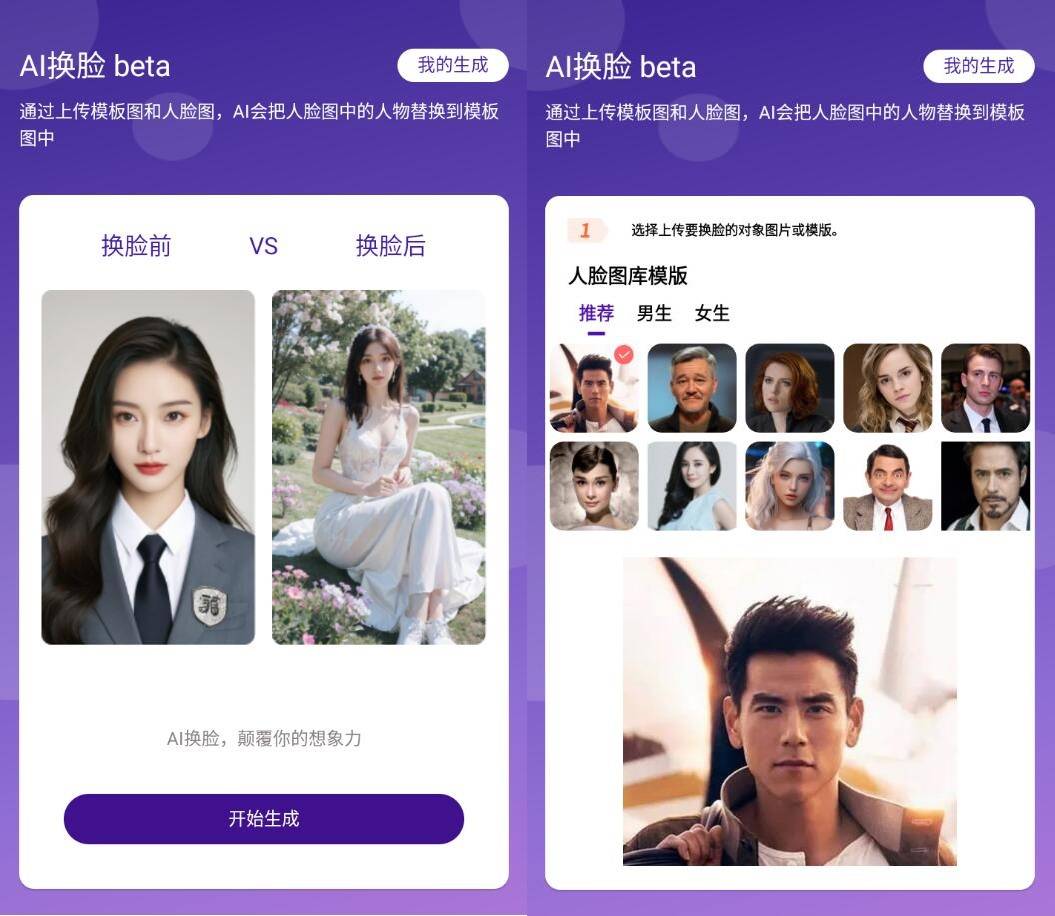The height and width of the screenshot is (916, 1055).
Task: Select the red-haired woman template
Action: [x=790, y=388]
